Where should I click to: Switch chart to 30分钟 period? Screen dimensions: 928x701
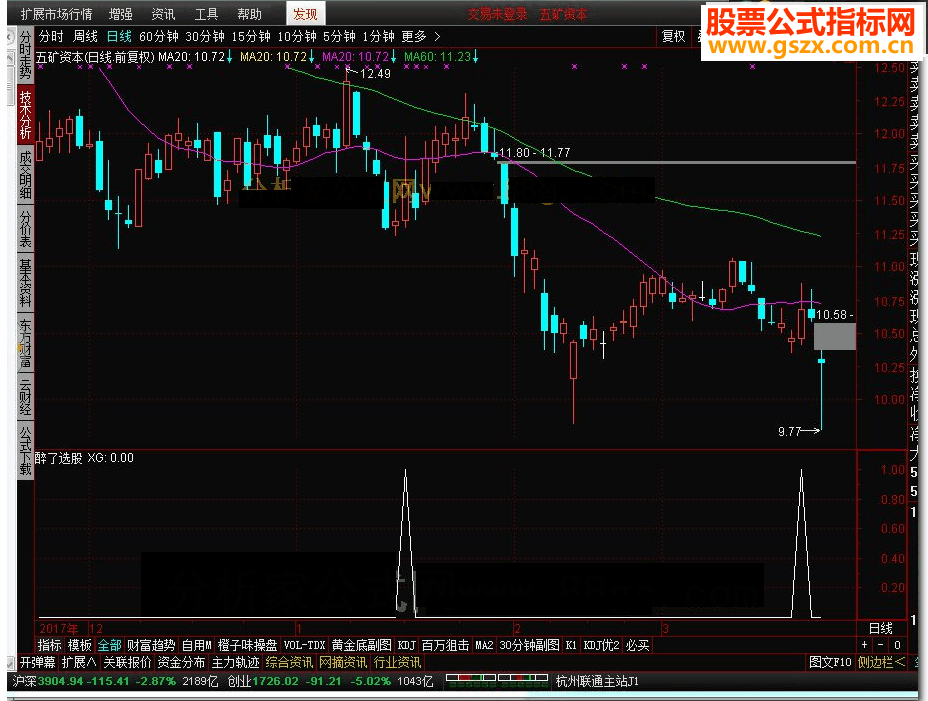pos(205,37)
